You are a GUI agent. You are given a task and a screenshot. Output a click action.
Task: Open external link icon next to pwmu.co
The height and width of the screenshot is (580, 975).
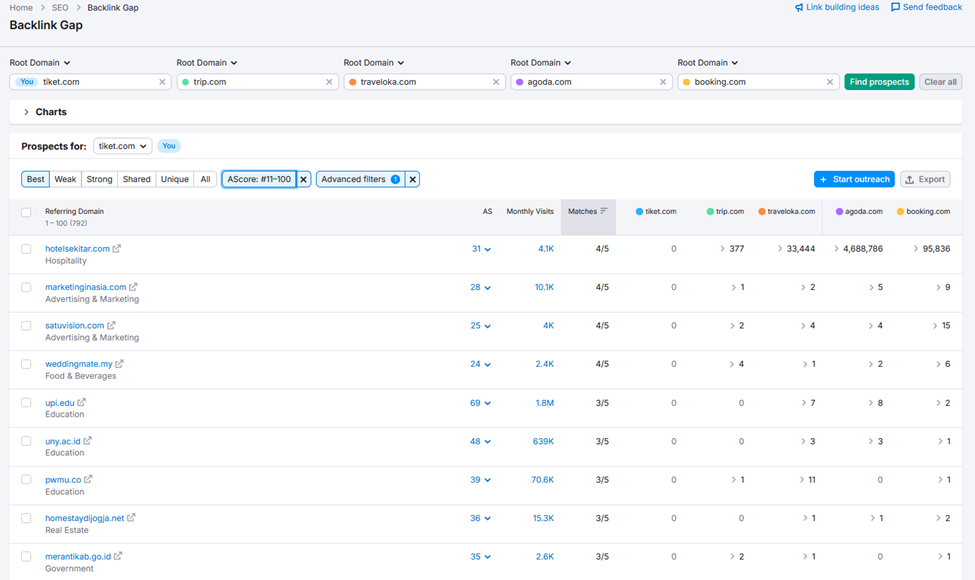pyautogui.click(x=88, y=479)
